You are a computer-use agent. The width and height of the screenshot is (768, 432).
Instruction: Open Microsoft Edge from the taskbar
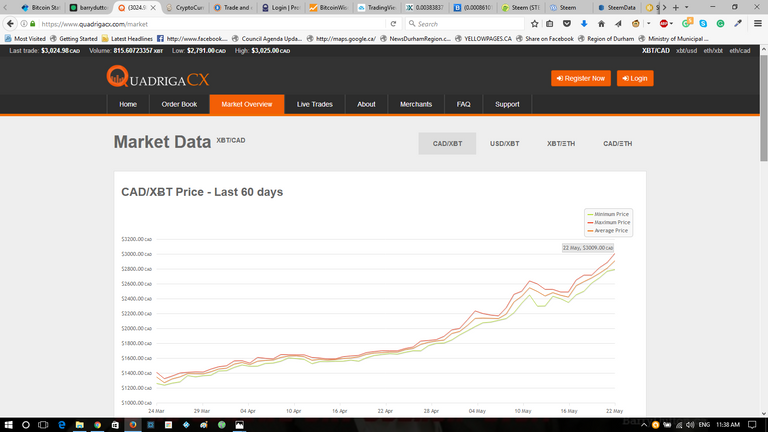pyautogui.click(x=62, y=425)
